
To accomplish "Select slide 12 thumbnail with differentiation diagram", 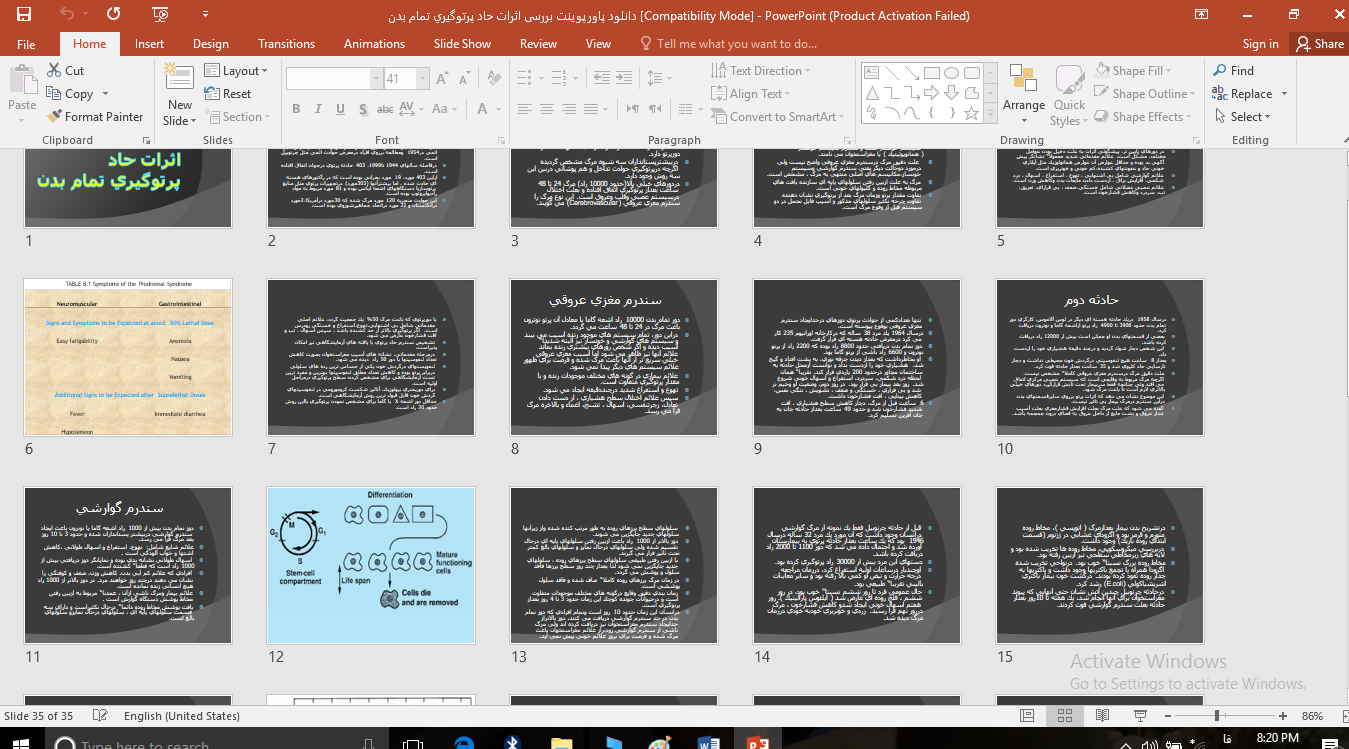I will pyautogui.click(x=371, y=566).
